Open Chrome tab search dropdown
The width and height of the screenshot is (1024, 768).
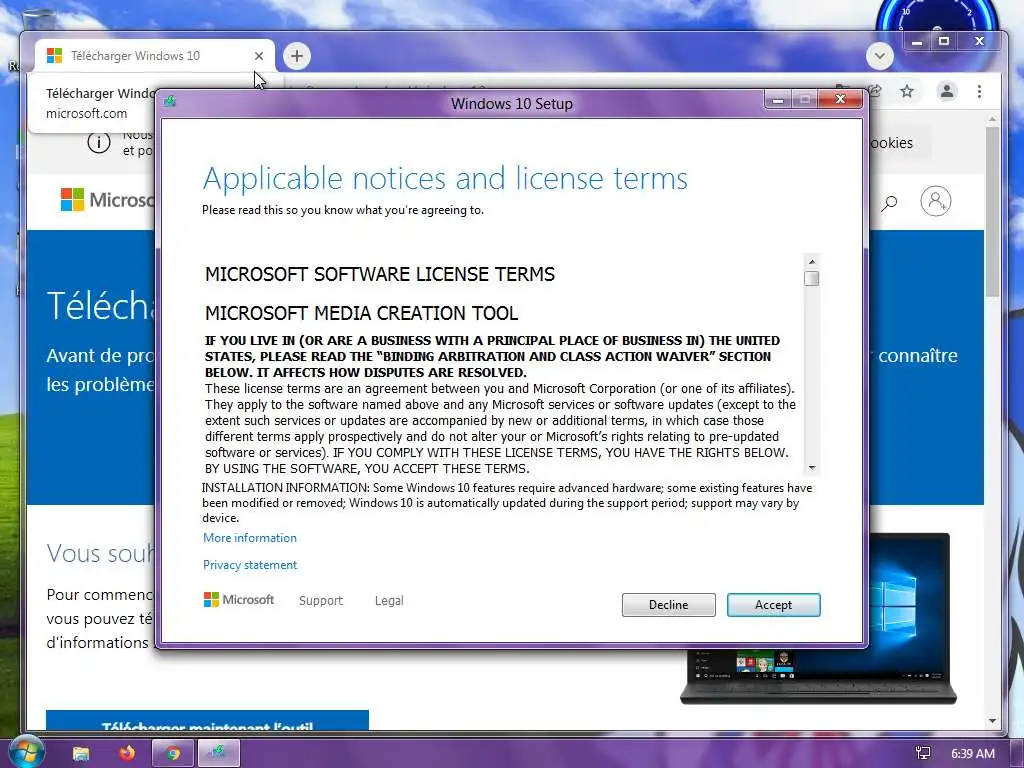(x=880, y=56)
